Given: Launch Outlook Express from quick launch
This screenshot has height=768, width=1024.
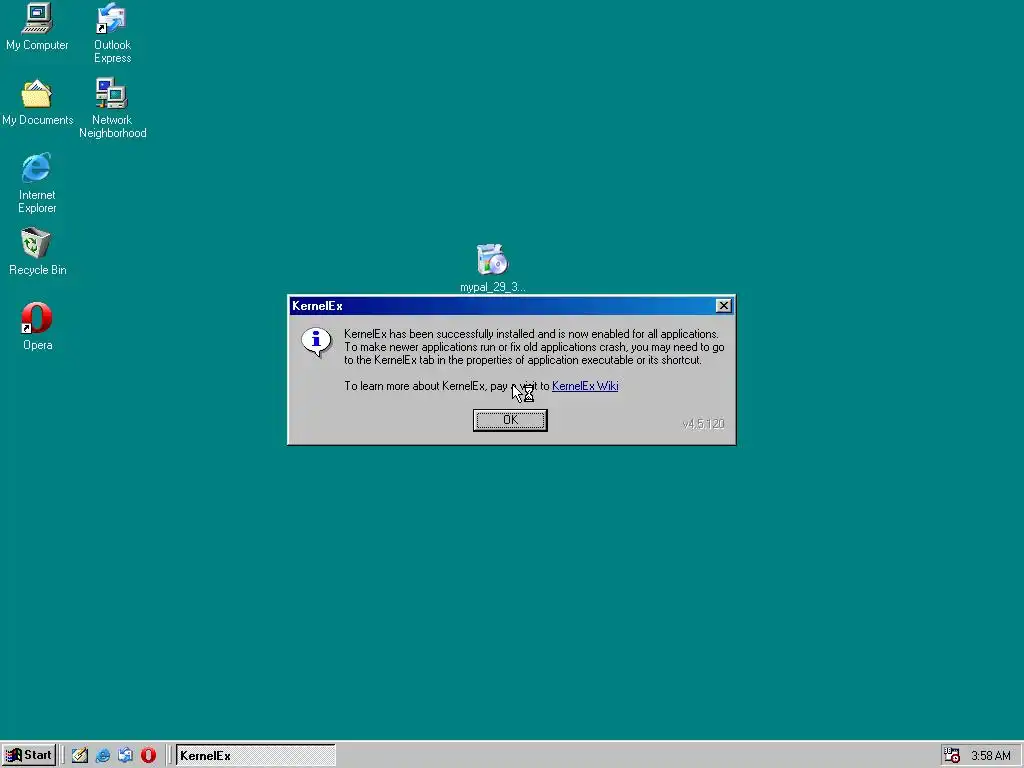Looking at the screenshot, I should (125, 756).
